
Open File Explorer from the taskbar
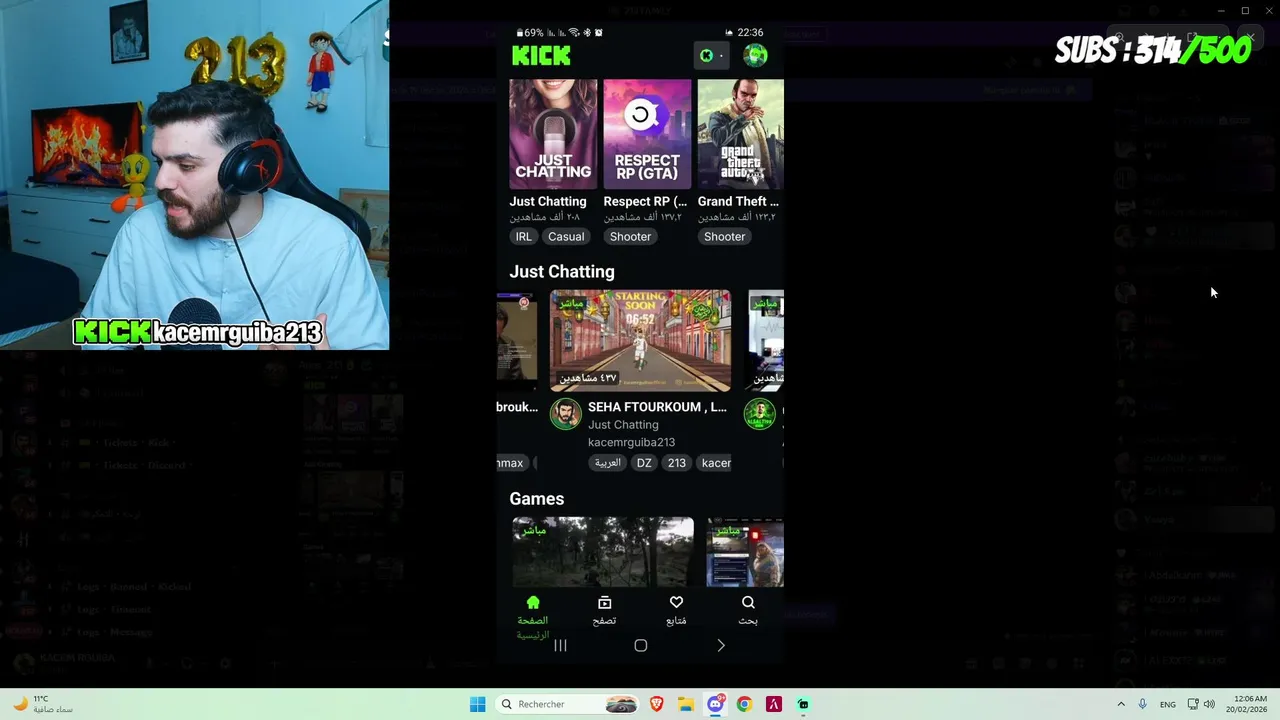pyautogui.click(x=686, y=704)
